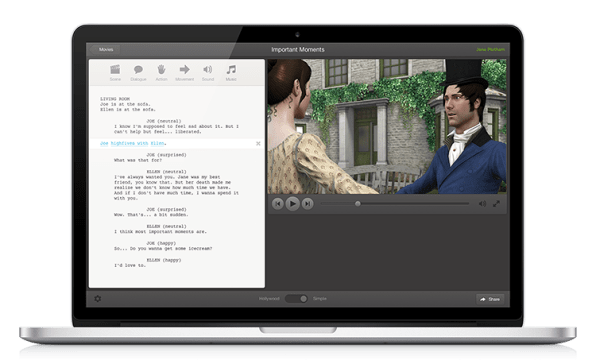Remove the 'Joe highfives with Ellen' line
This screenshot has height=364, width=596.
(x=258, y=144)
